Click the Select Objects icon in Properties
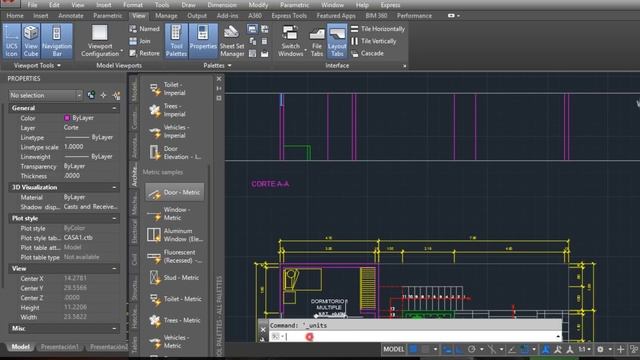The image size is (640, 360). tap(104, 95)
